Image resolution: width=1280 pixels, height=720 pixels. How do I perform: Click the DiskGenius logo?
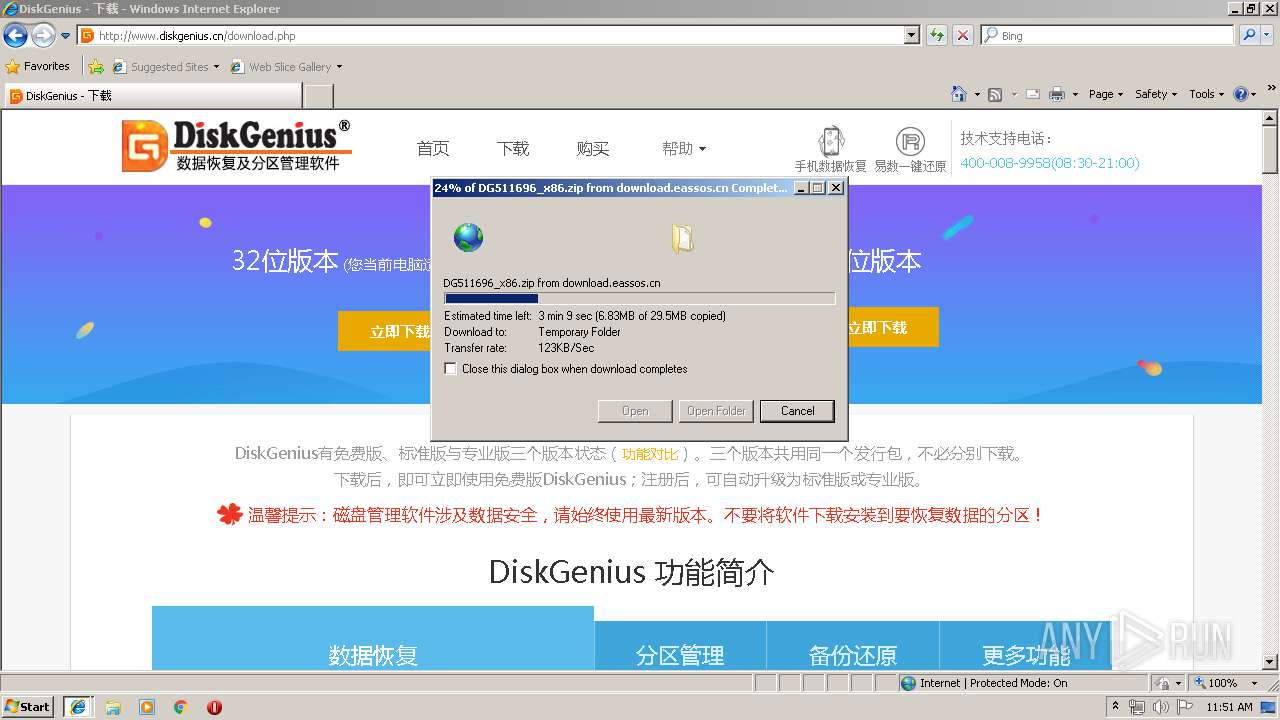point(236,146)
